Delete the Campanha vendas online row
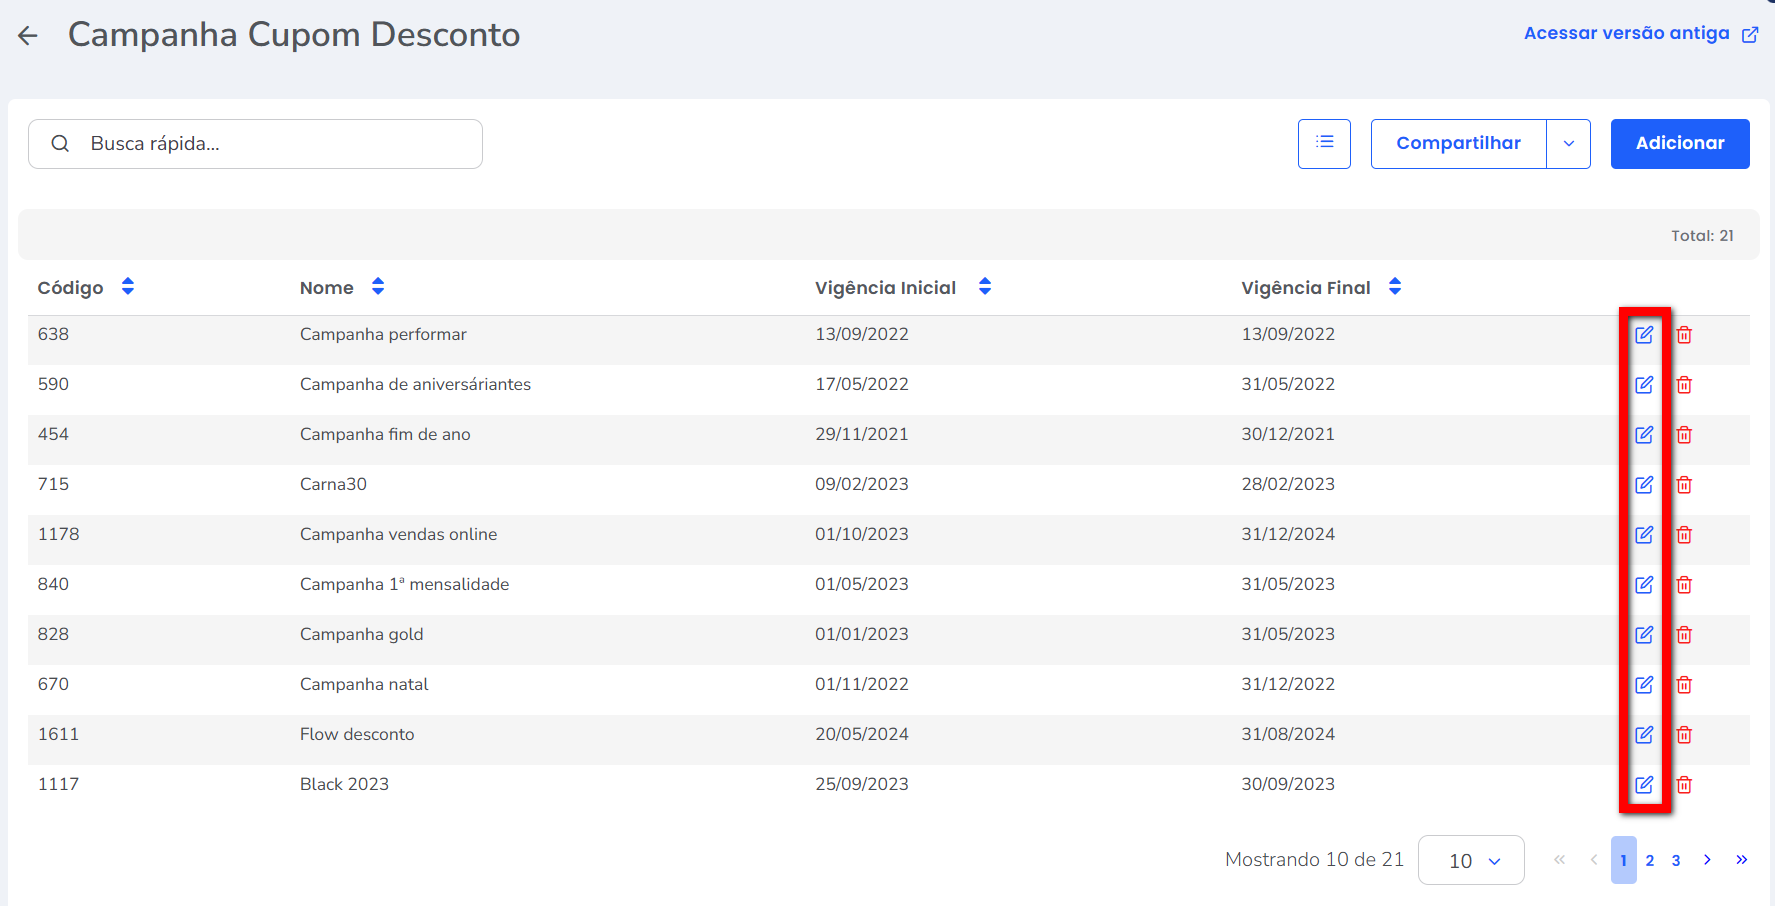The image size is (1775, 906). (x=1684, y=535)
